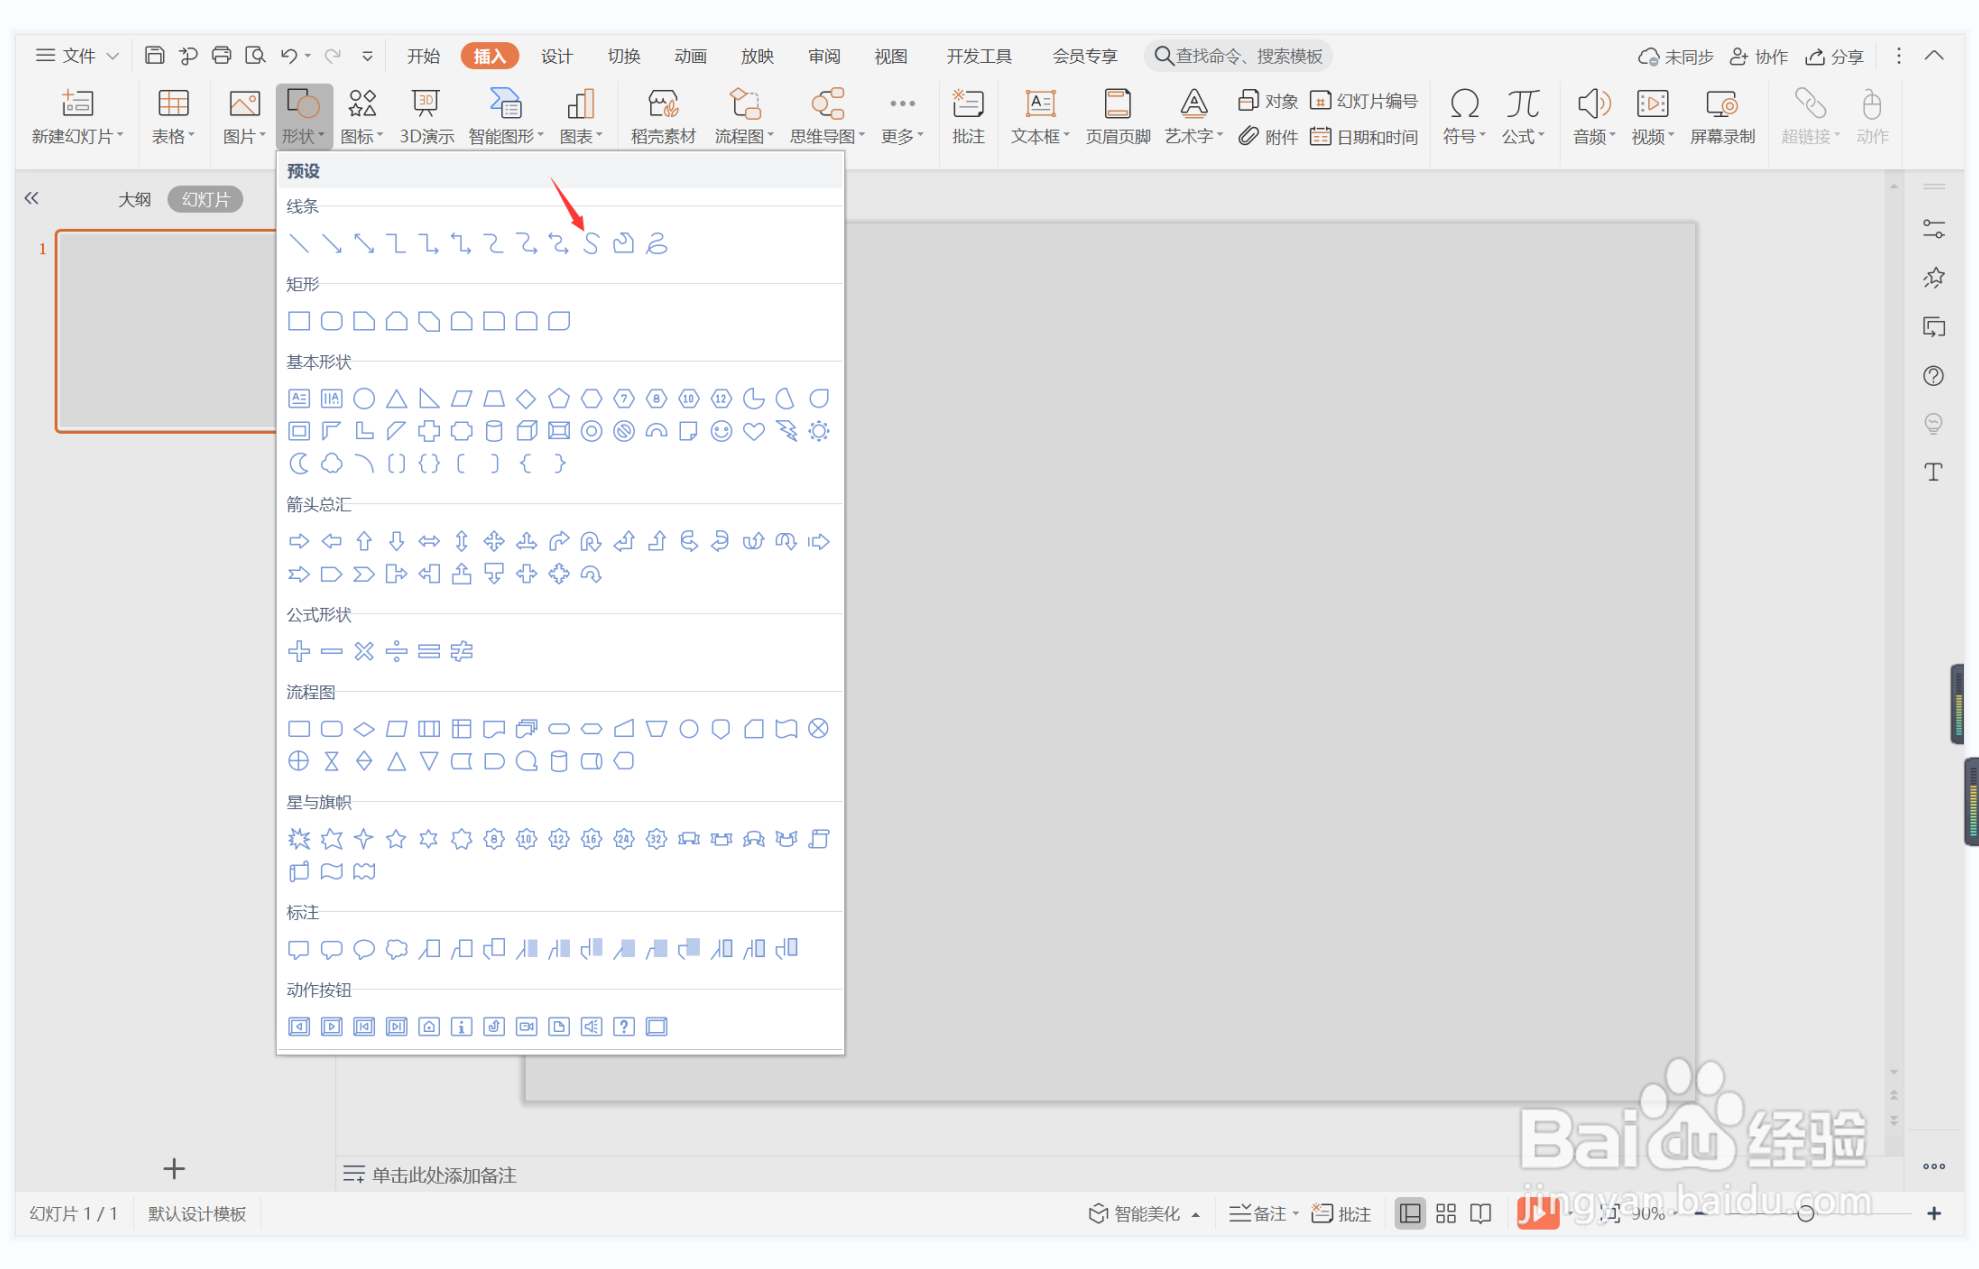Viewport: 1979px width, 1269px height.
Task: Insert the multiplication formula shape
Action: [364, 651]
